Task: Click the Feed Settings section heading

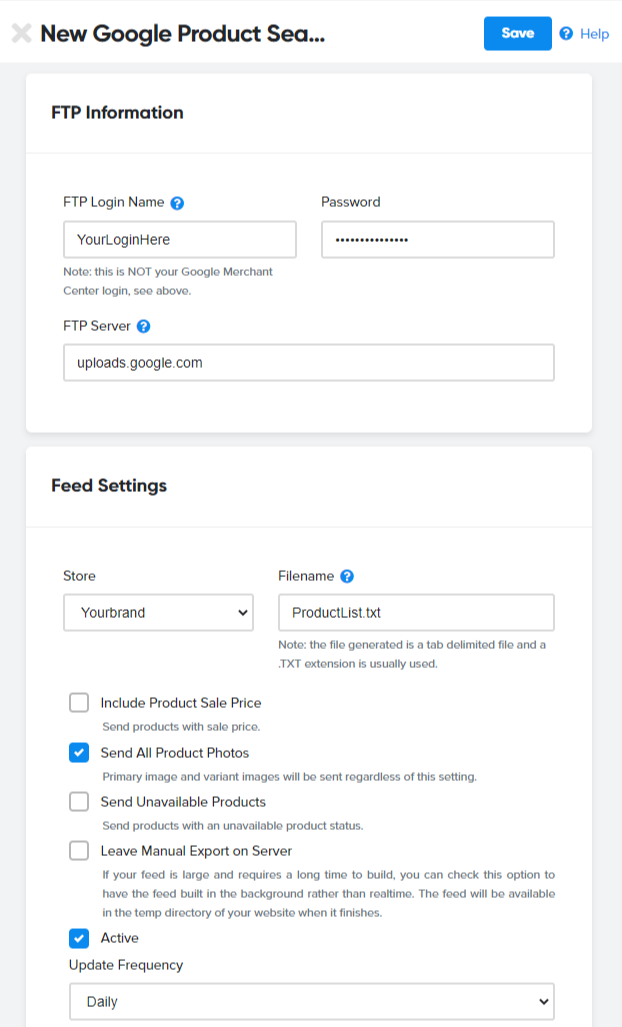Action: tap(109, 486)
